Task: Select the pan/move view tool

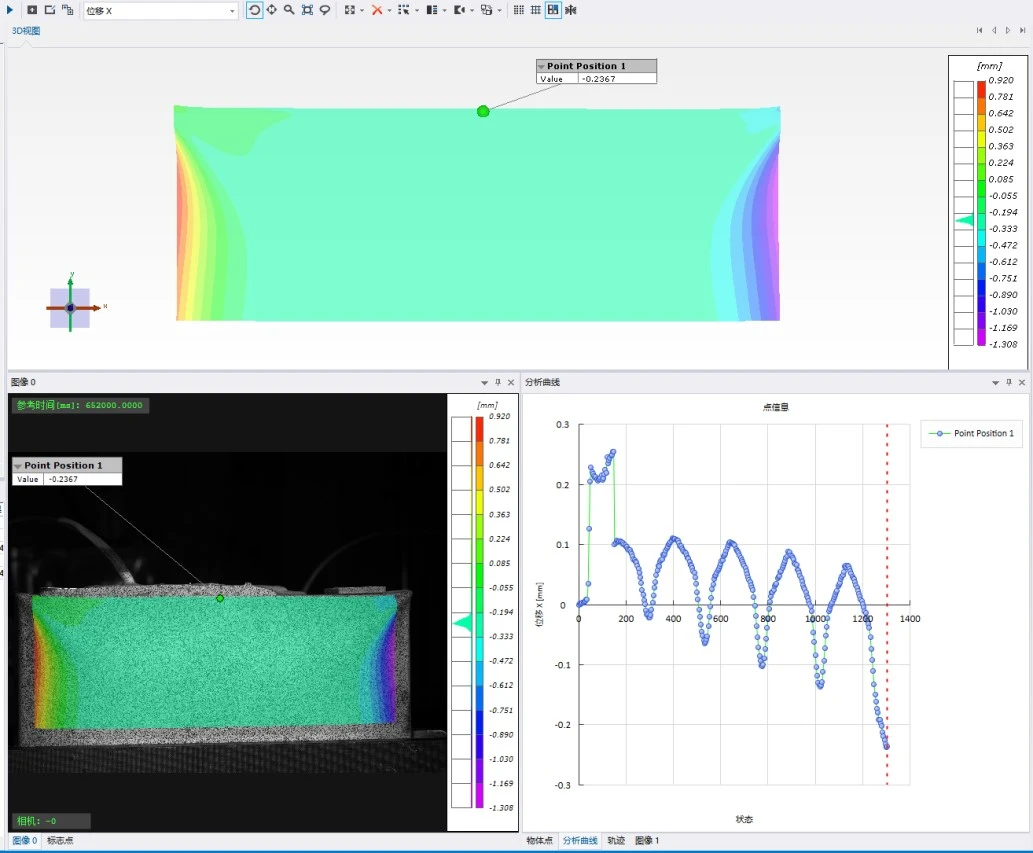Action: tap(272, 10)
